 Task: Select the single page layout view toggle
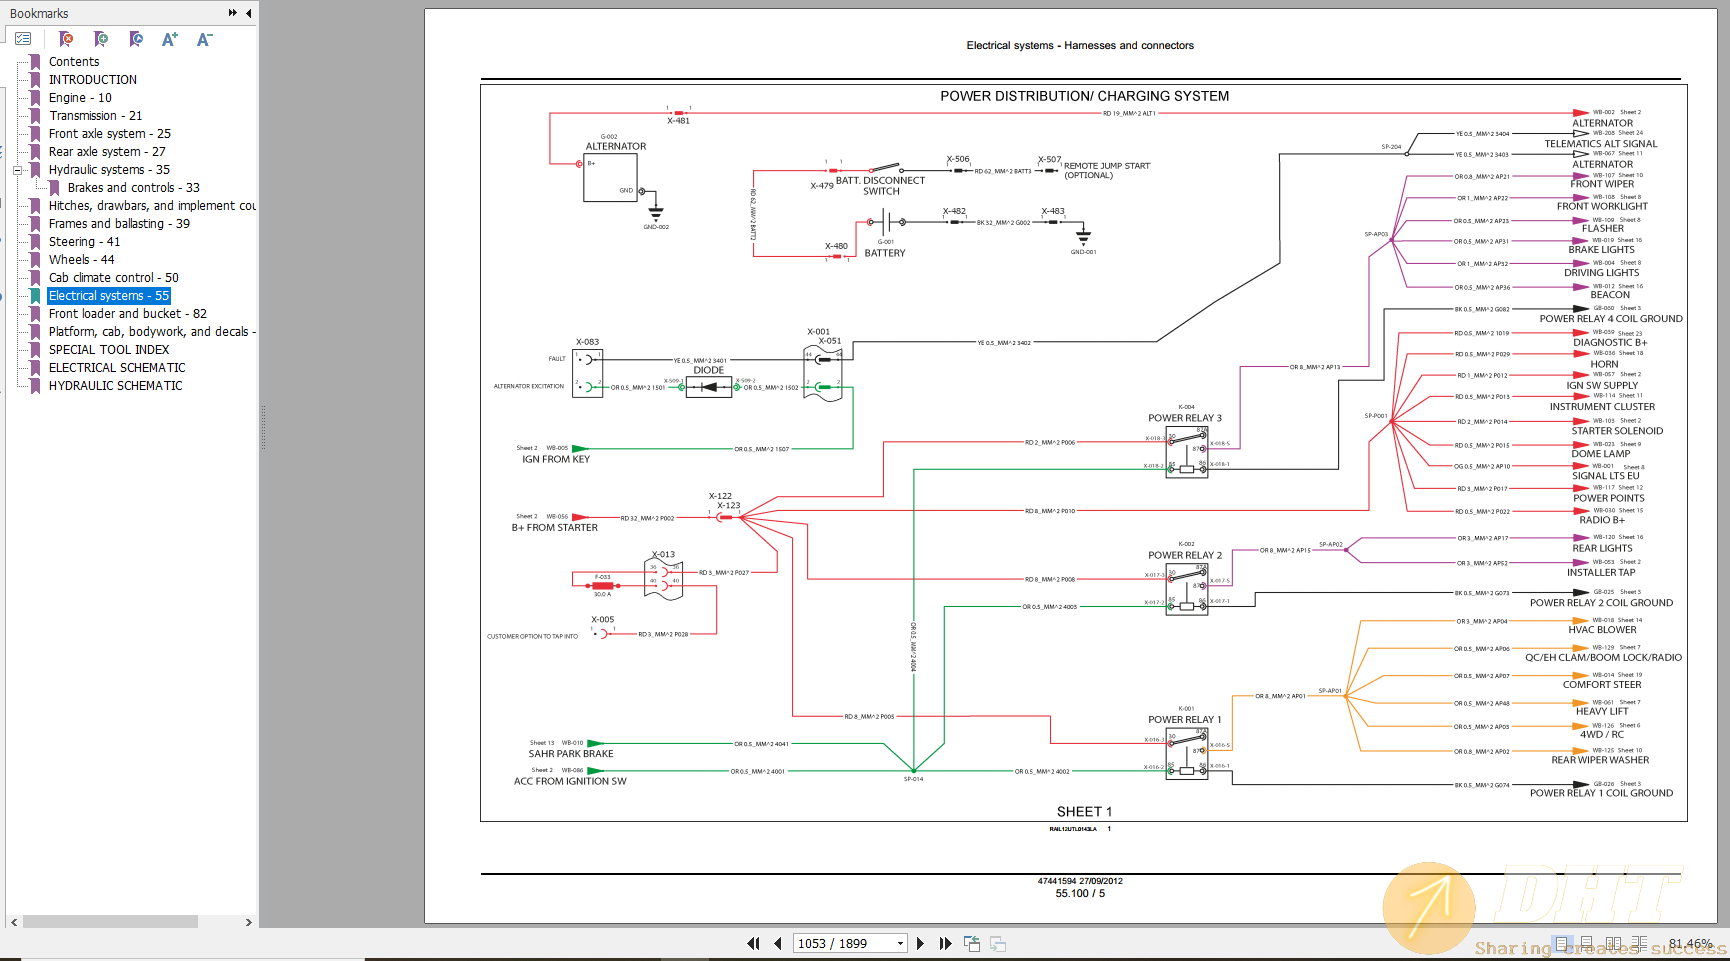click(x=1561, y=943)
